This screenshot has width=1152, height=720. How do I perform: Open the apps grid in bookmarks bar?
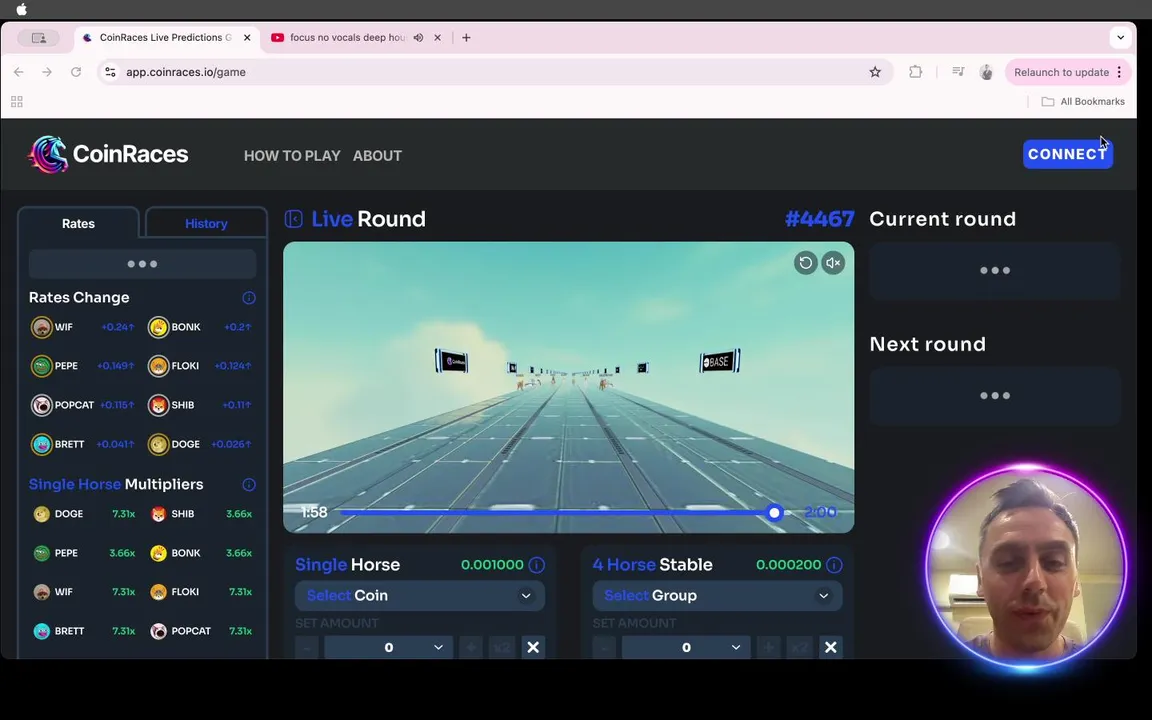tap(17, 101)
